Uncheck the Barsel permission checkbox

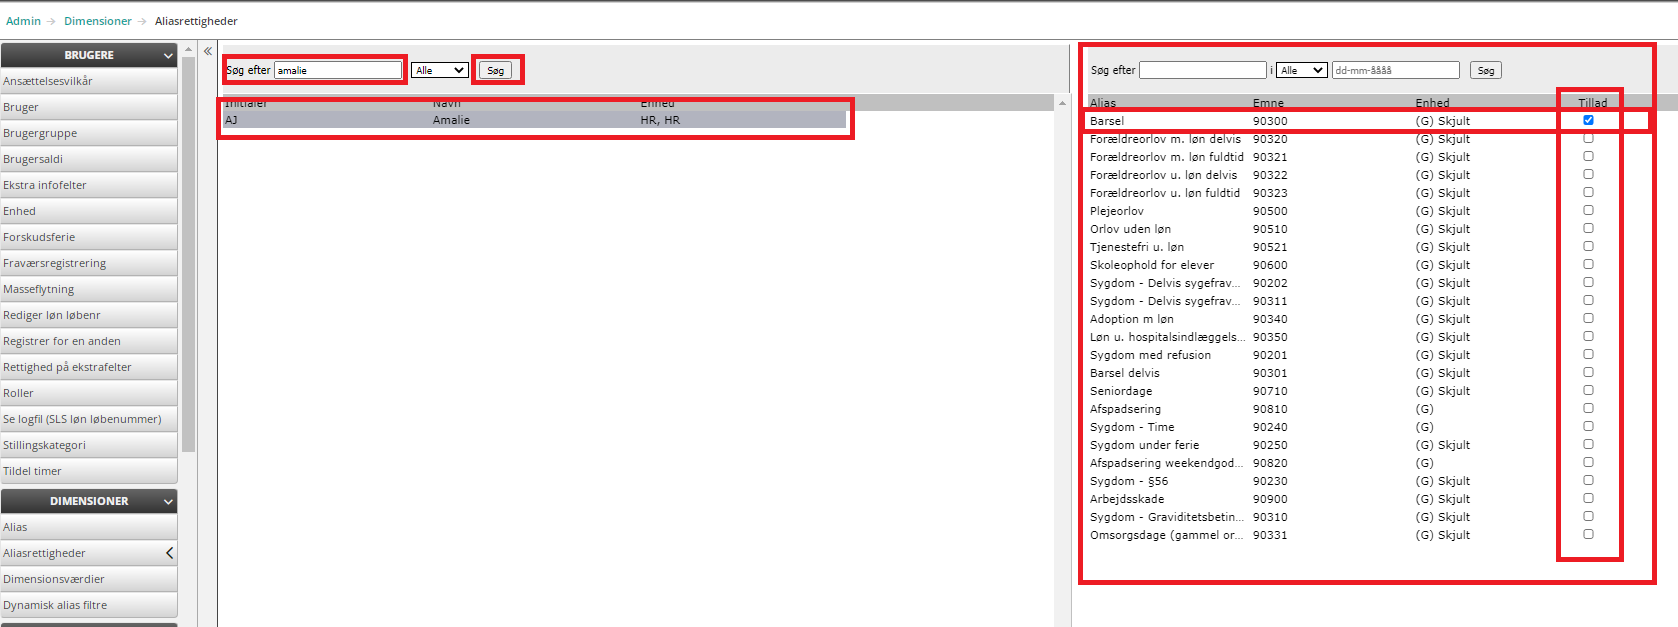[x=1588, y=120]
